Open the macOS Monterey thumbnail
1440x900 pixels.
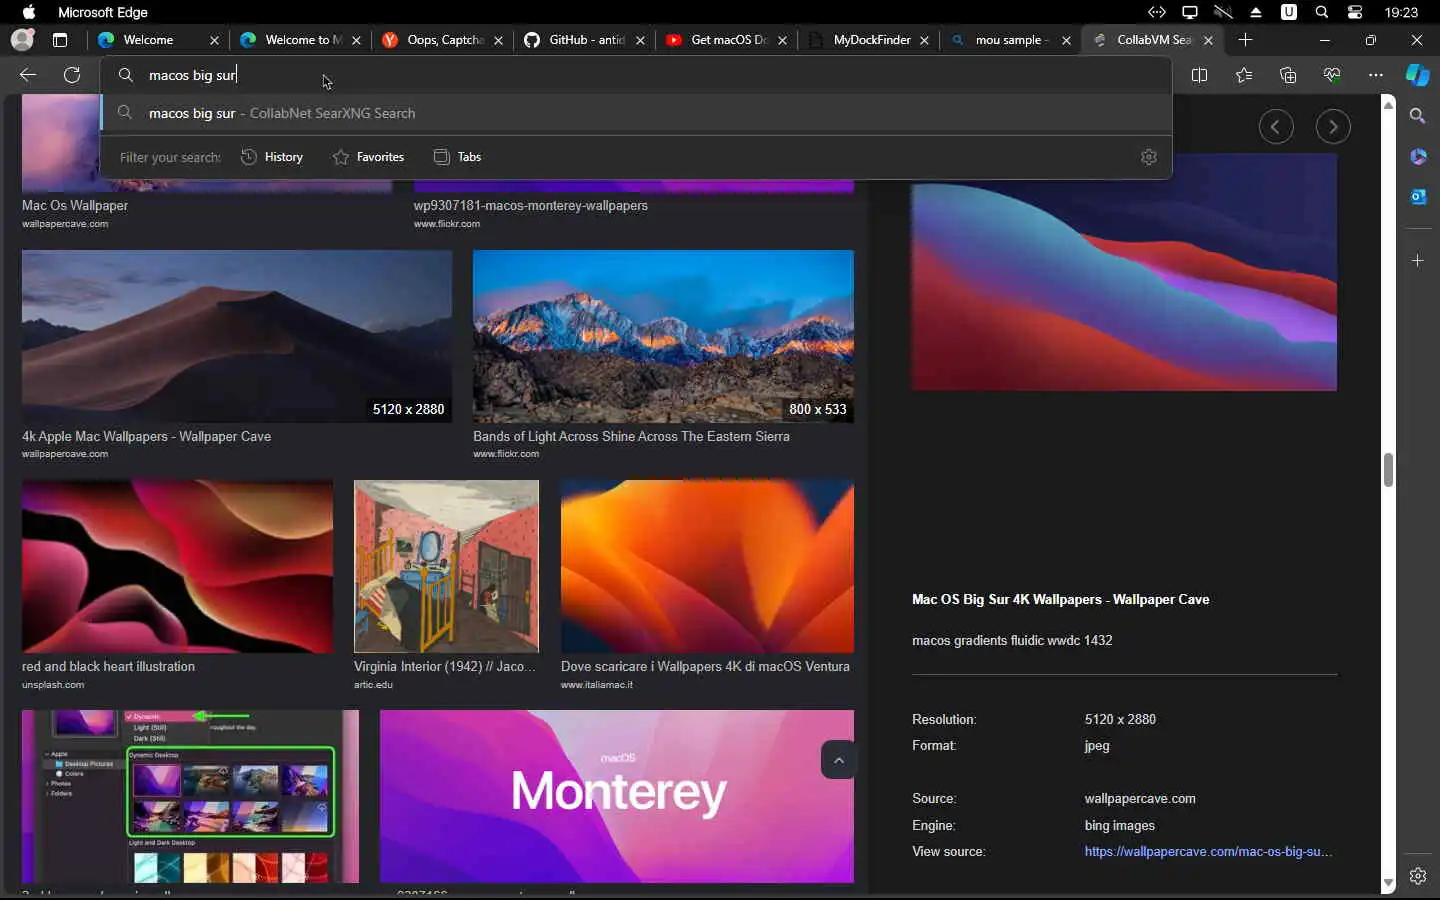click(x=617, y=796)
